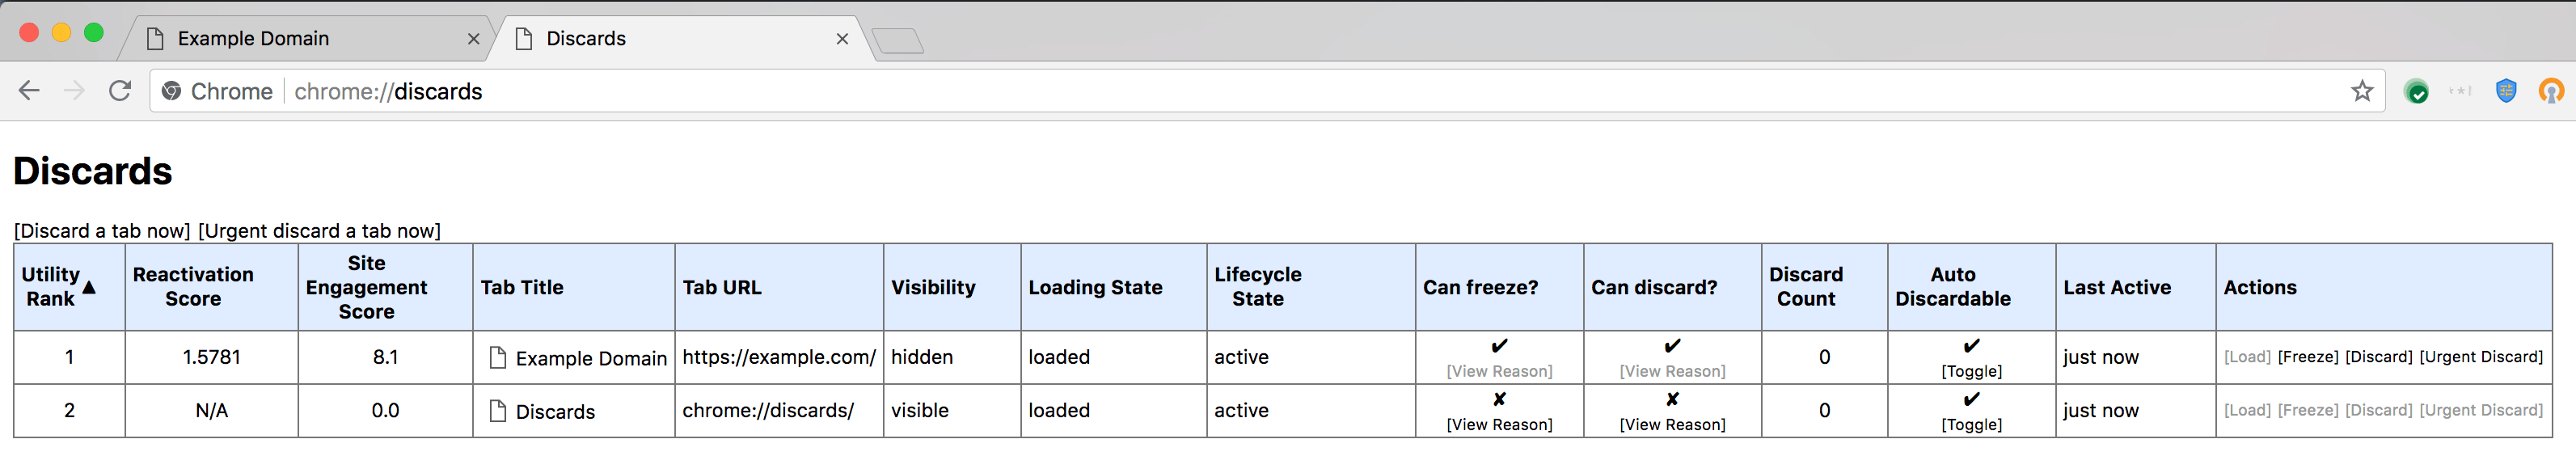Close the Example Domain tab
Screen dimensions: 2576x456
(473, 39)
